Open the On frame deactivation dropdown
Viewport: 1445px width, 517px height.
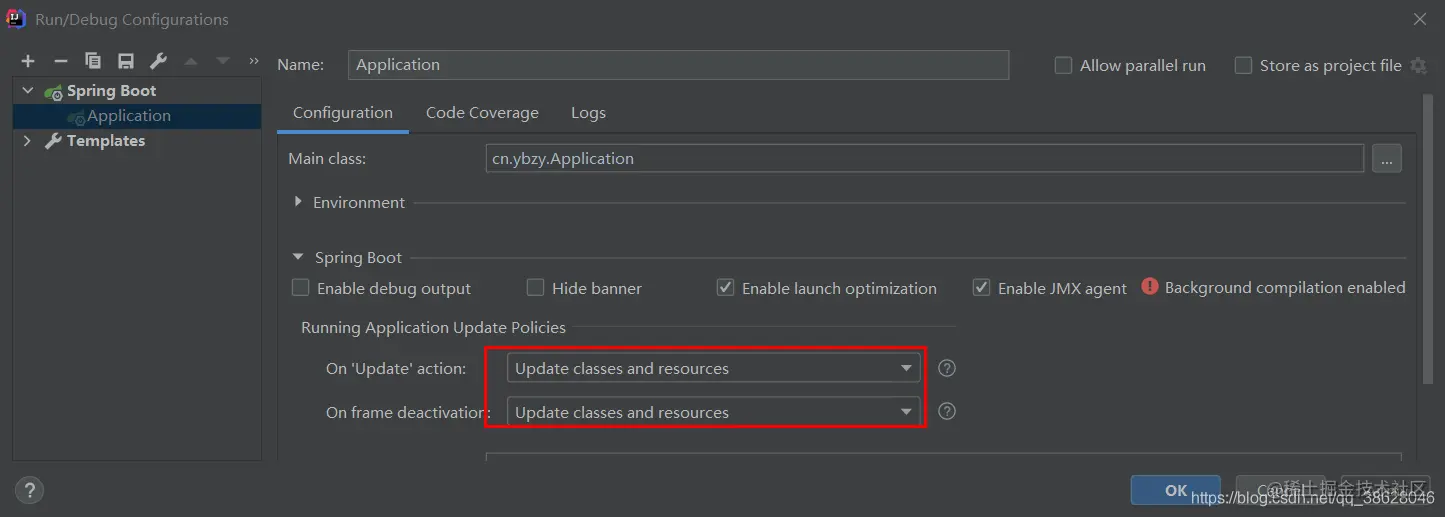(x=713, y=412)
